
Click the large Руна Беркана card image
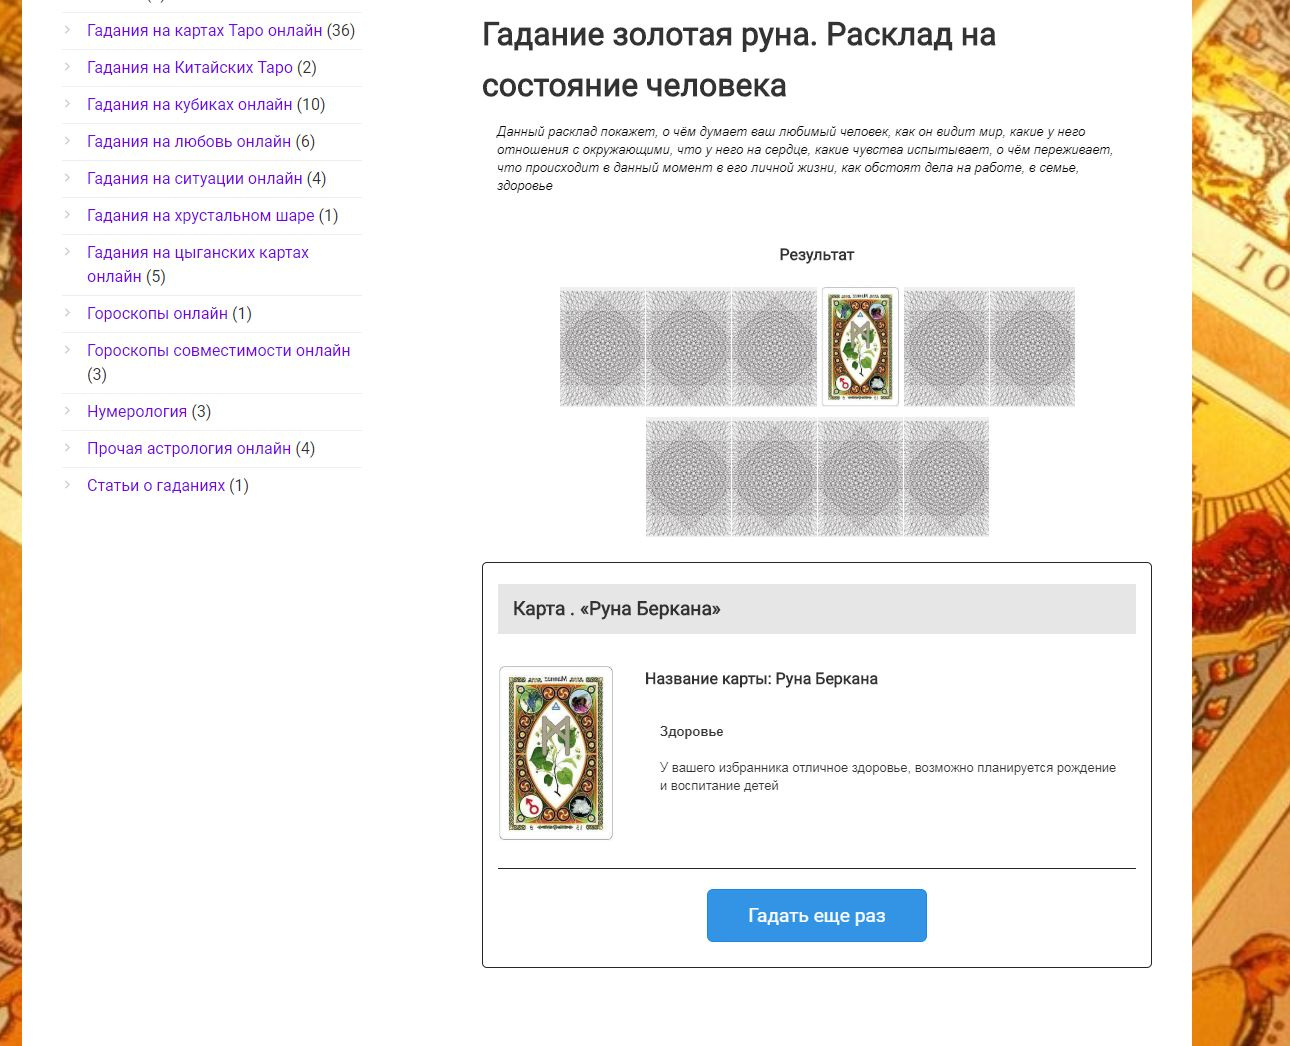pos(556,753)
